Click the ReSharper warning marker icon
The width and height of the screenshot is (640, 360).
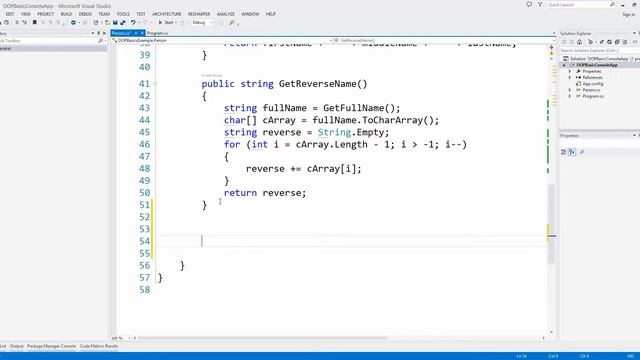click(551, 53)
